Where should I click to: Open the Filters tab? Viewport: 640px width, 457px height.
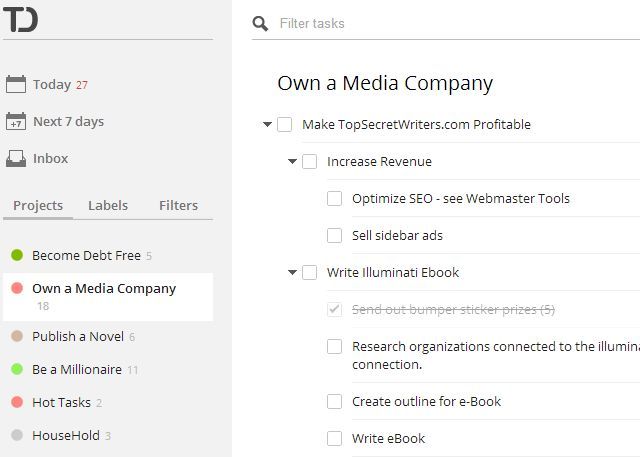[x=178, y=206]
